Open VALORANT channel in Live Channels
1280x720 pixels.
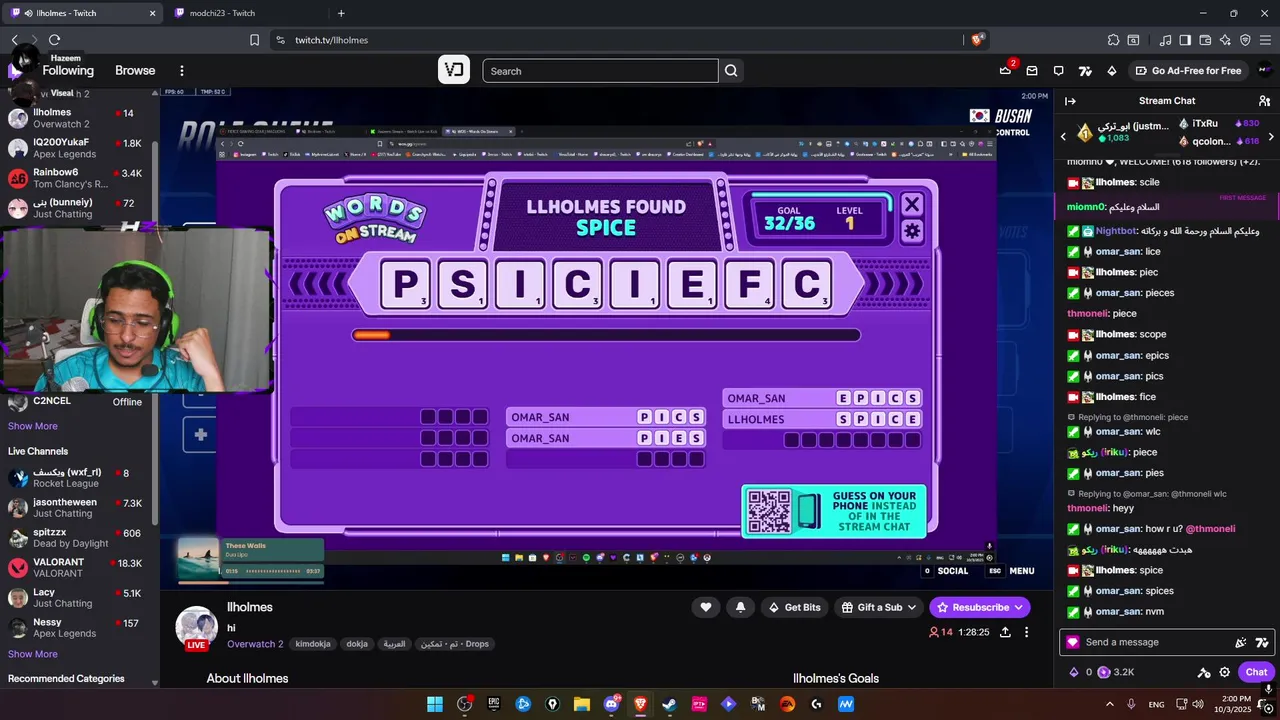coord(76,568)
